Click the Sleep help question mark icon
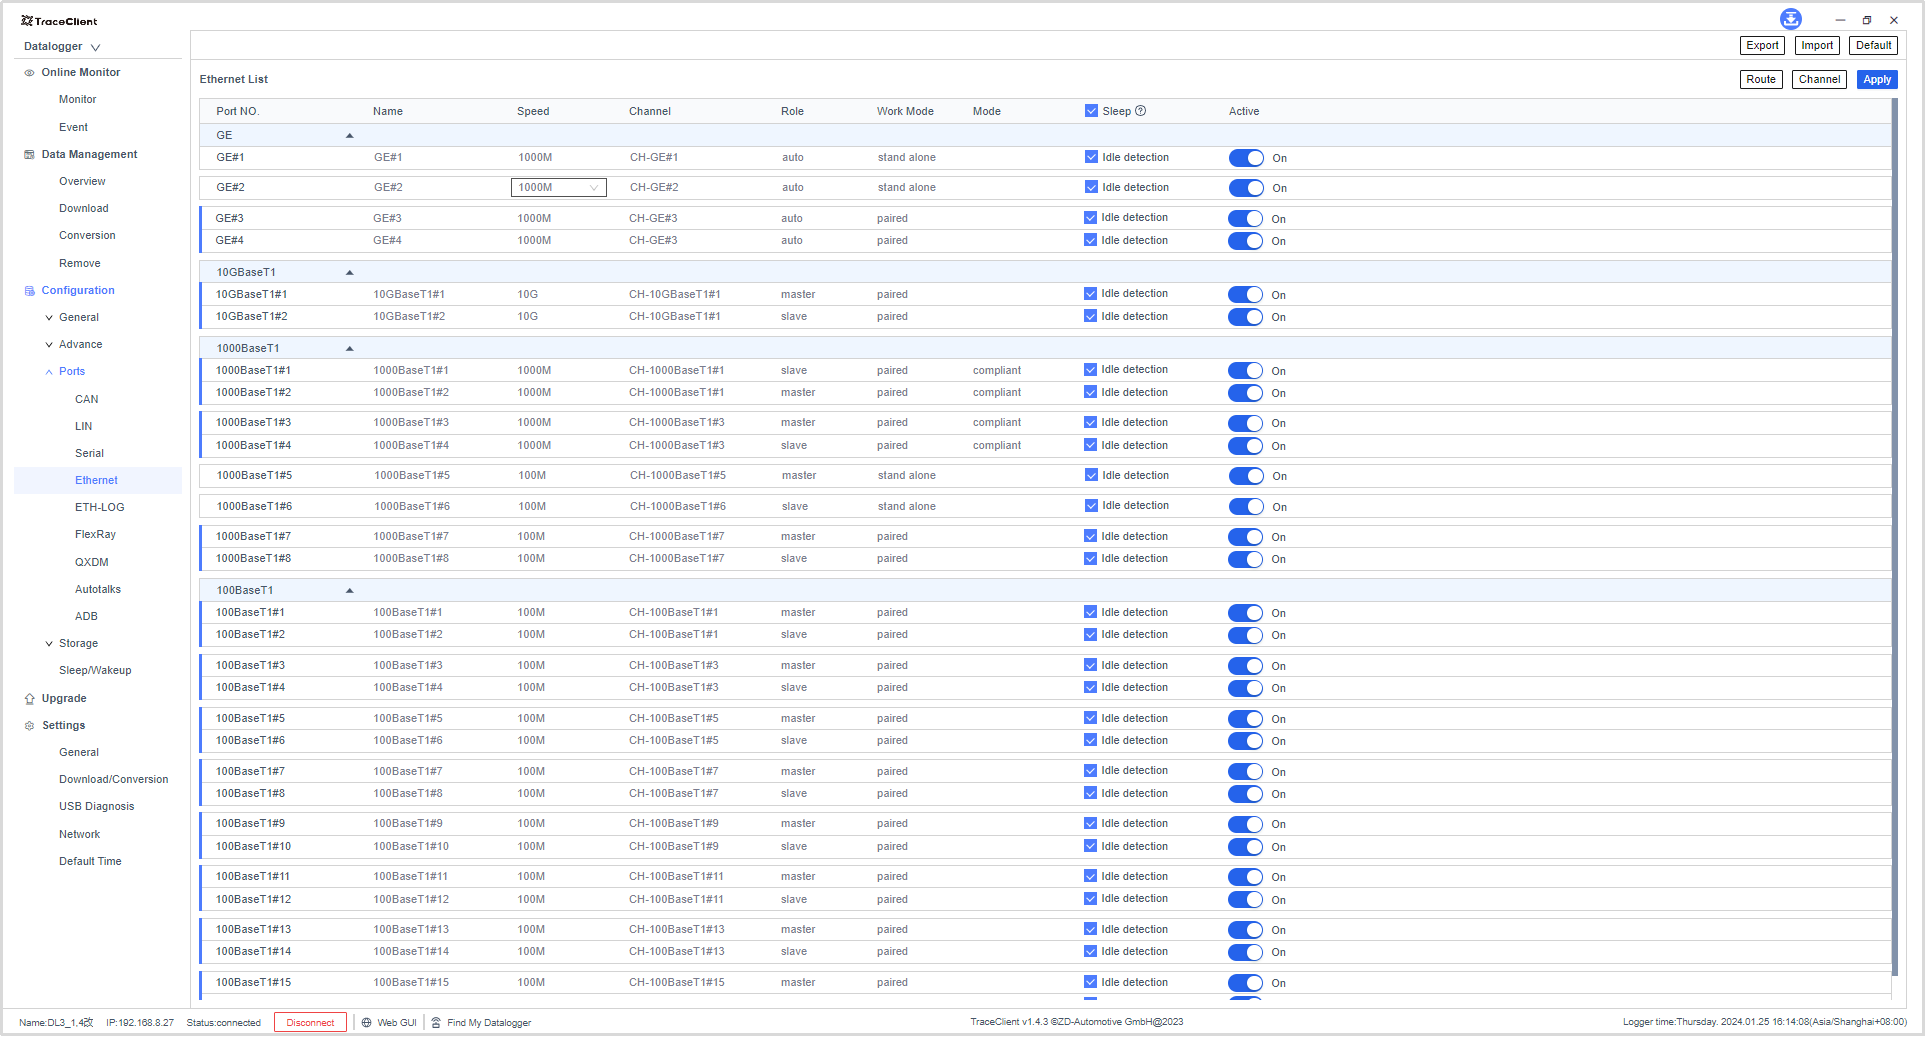Screen dimensions: 1927x1038 coord(1140,111)
